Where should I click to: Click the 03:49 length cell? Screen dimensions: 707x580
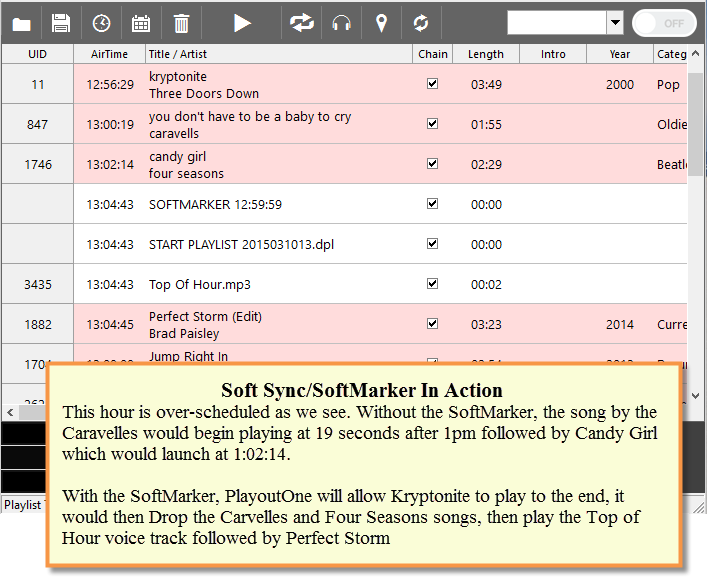tap(486, 84)
